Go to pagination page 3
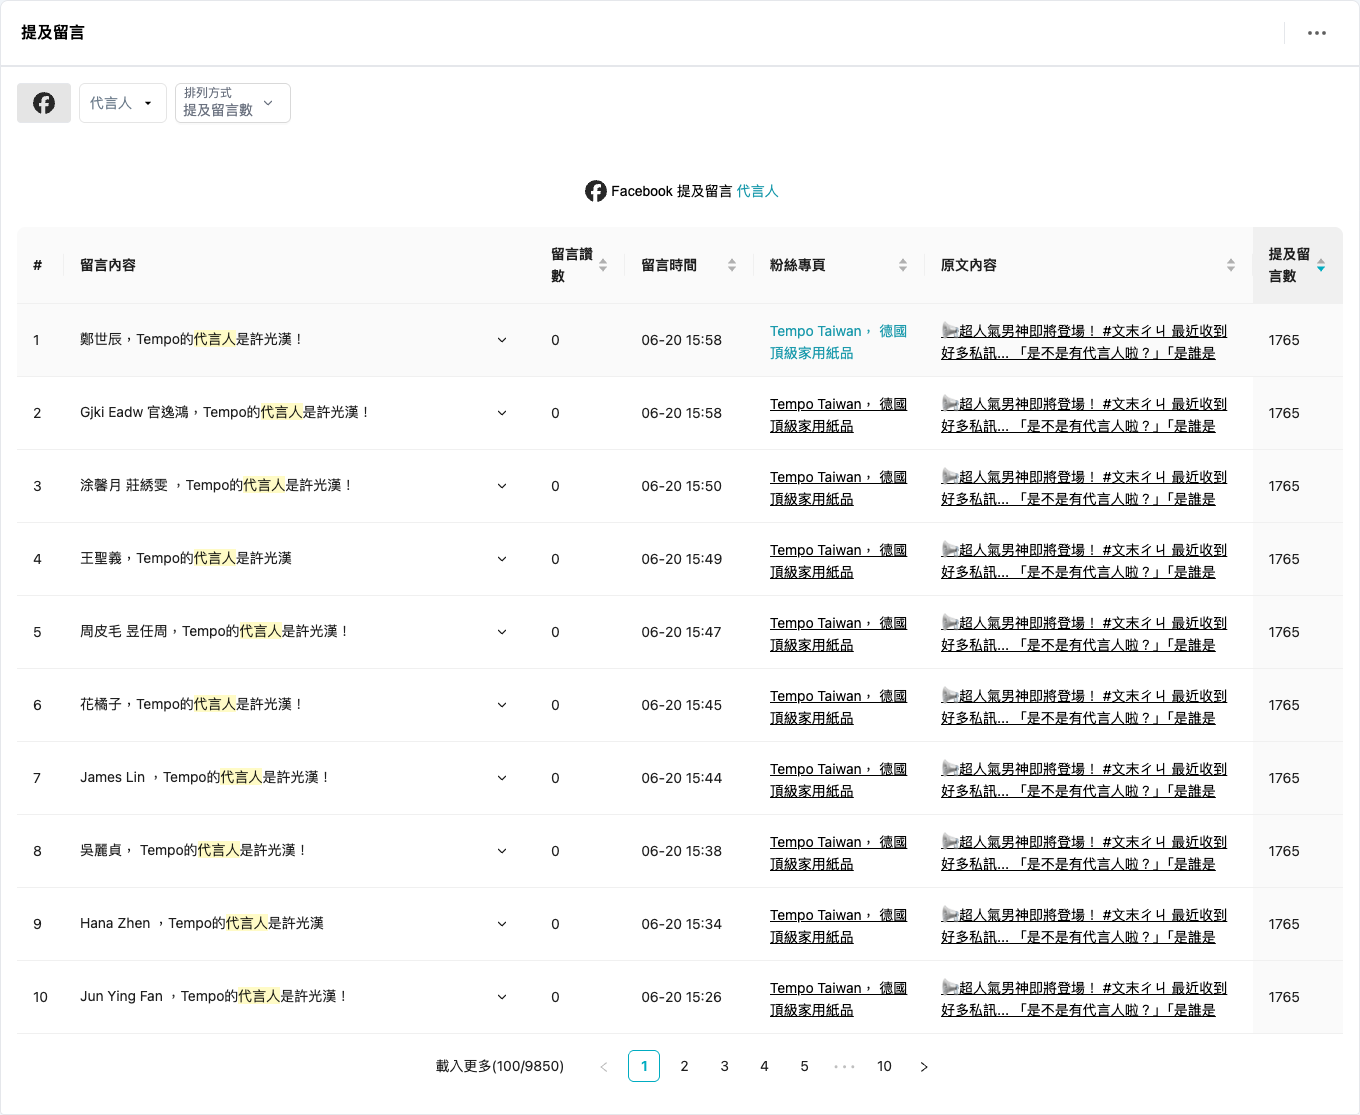Image resolution: width=1360 pixels, height=1115 pixels. point(724,1066)
